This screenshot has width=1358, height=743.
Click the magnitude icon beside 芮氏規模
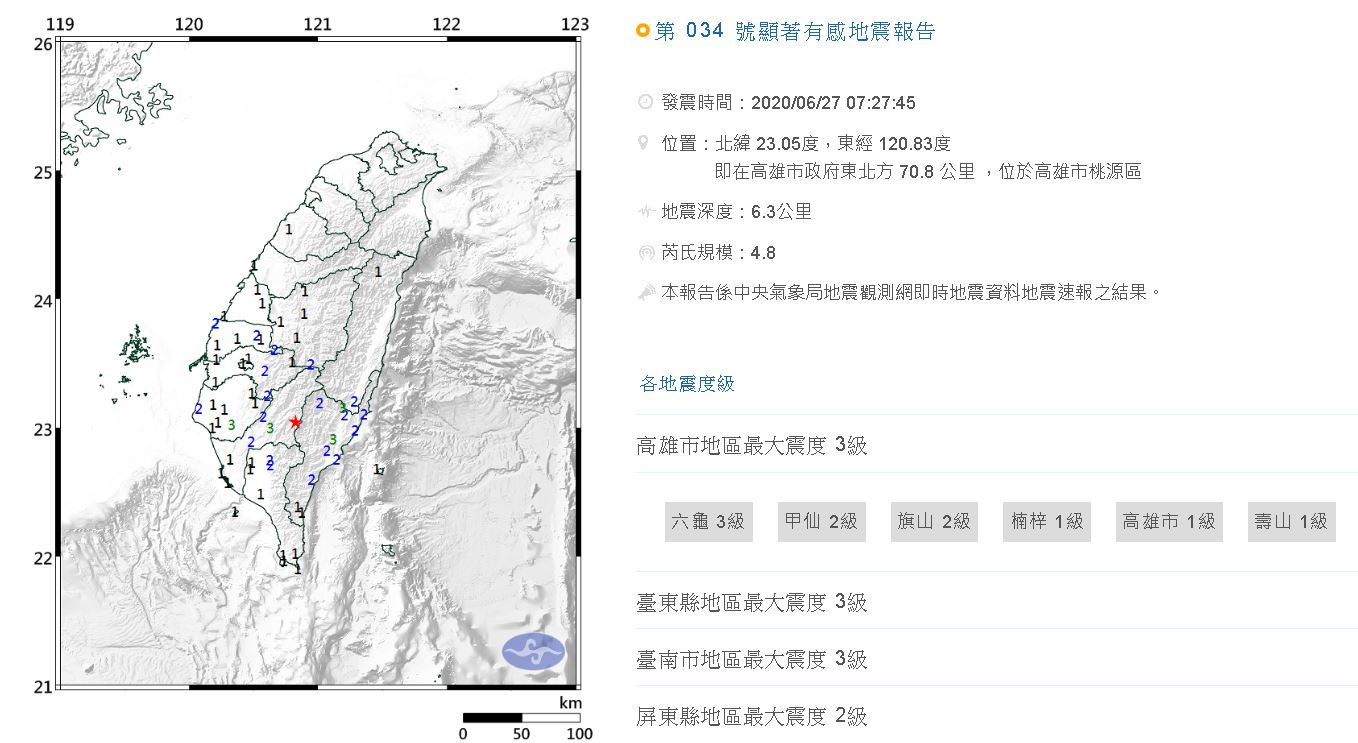[645, 252]
